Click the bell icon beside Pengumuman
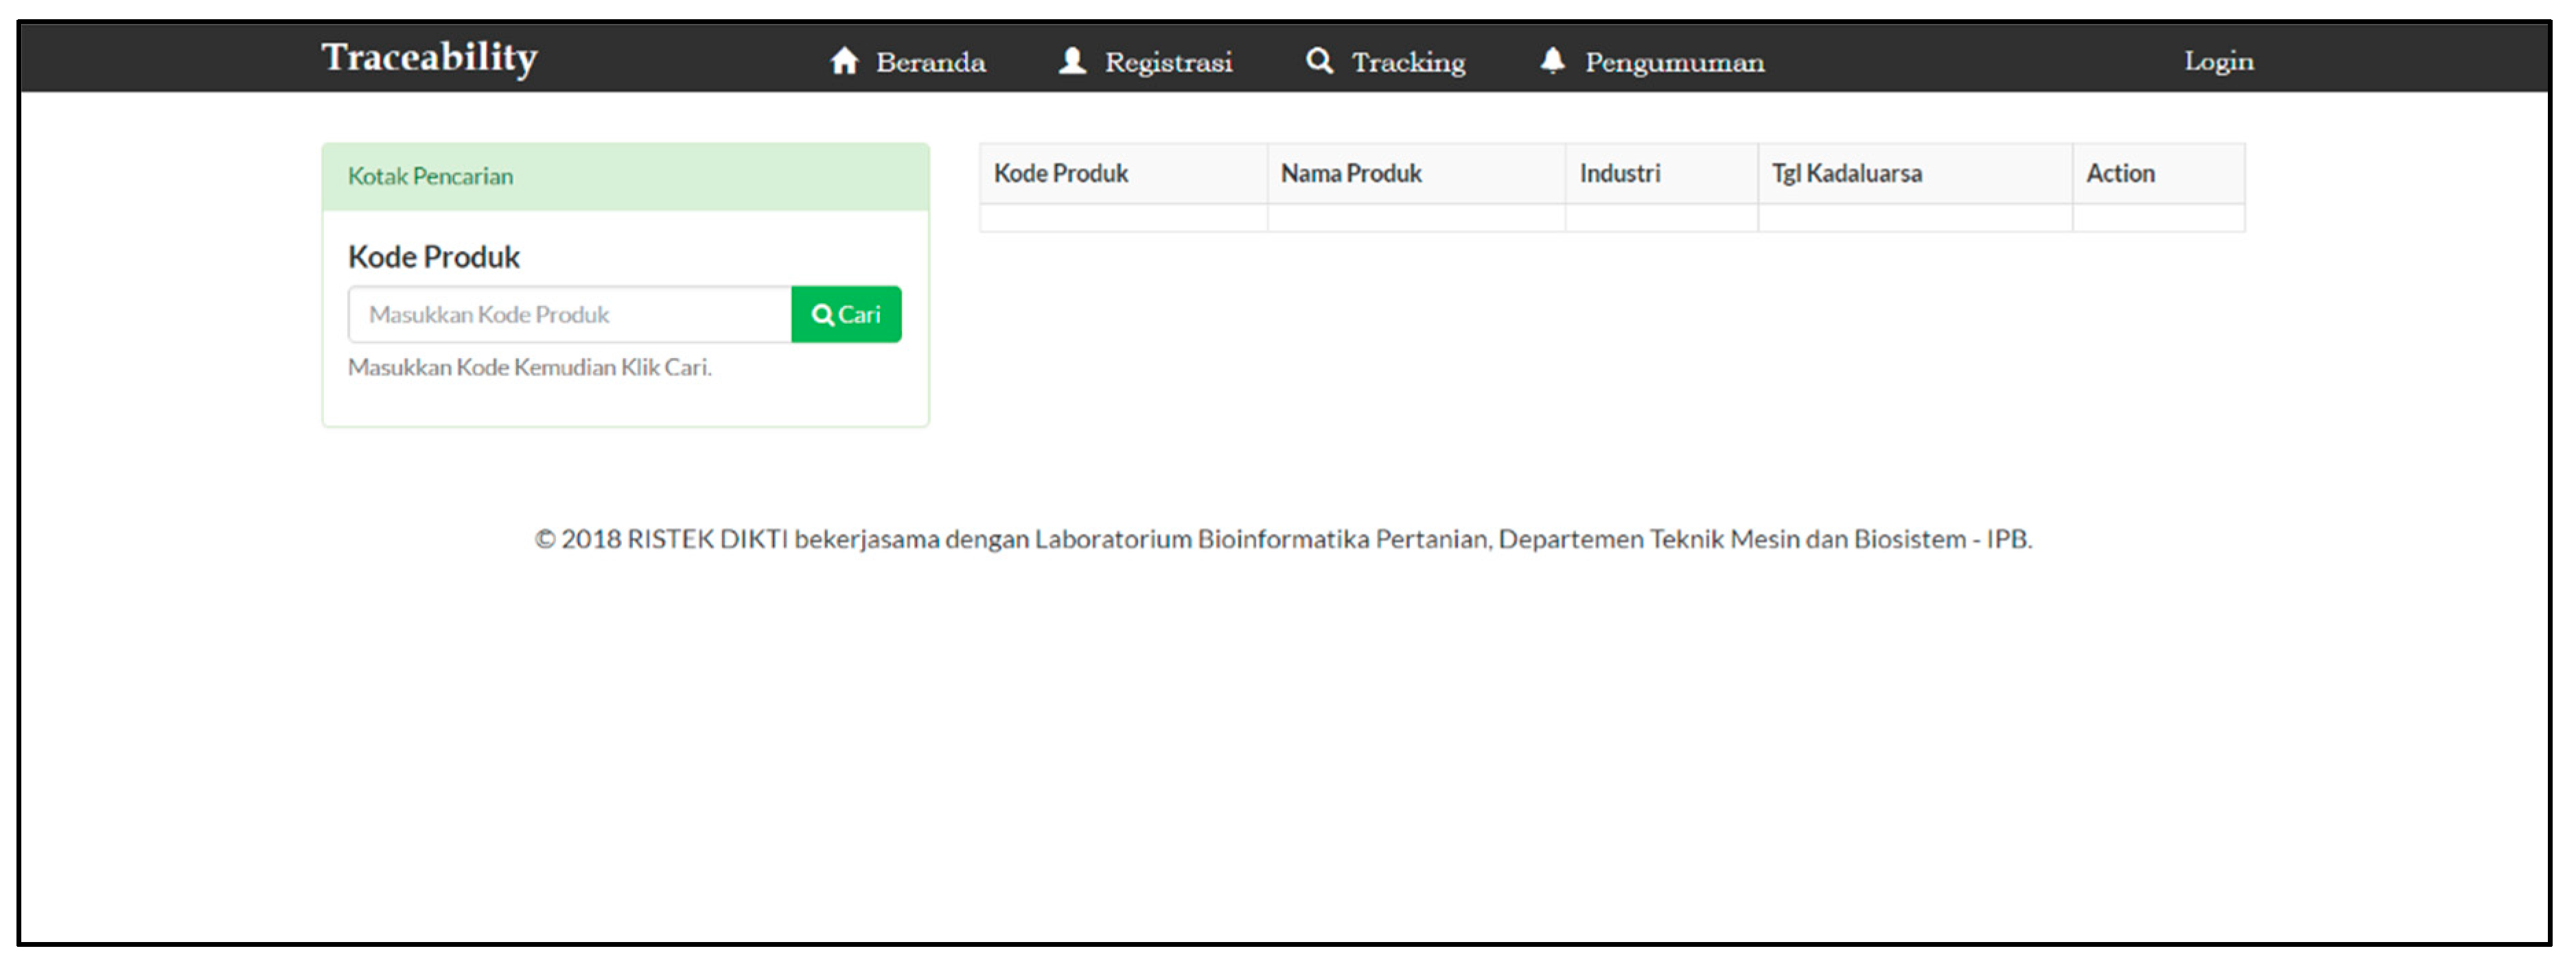 1552,61
